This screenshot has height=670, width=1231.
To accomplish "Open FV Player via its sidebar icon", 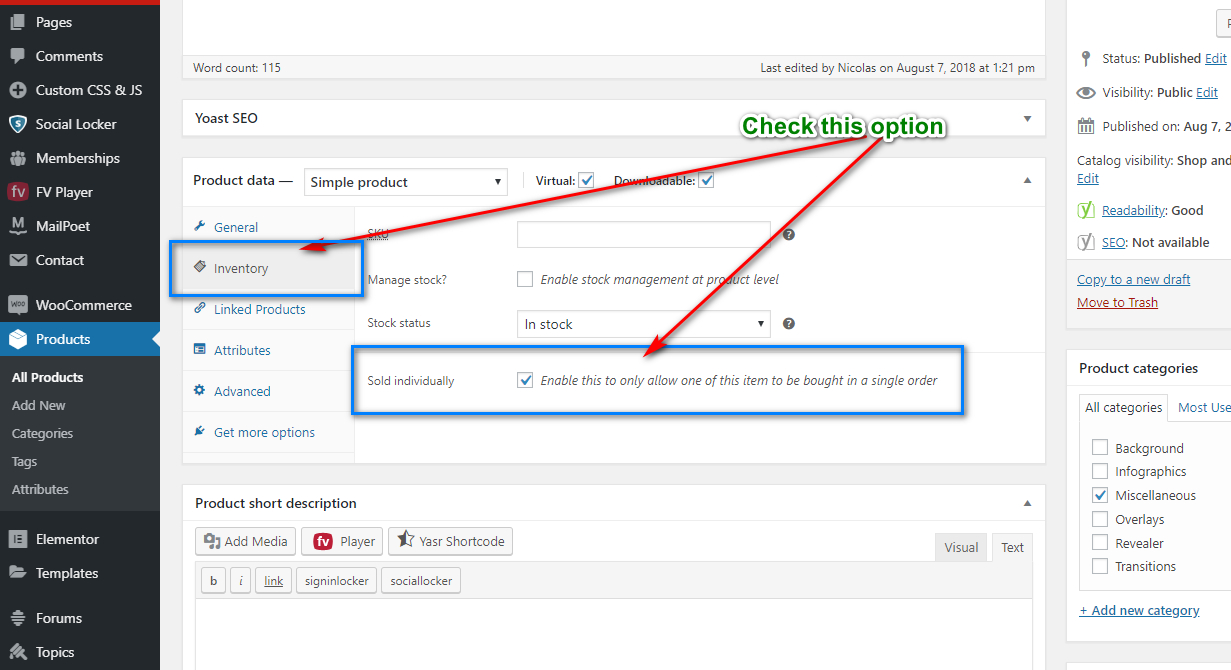I will coord(17,192).
